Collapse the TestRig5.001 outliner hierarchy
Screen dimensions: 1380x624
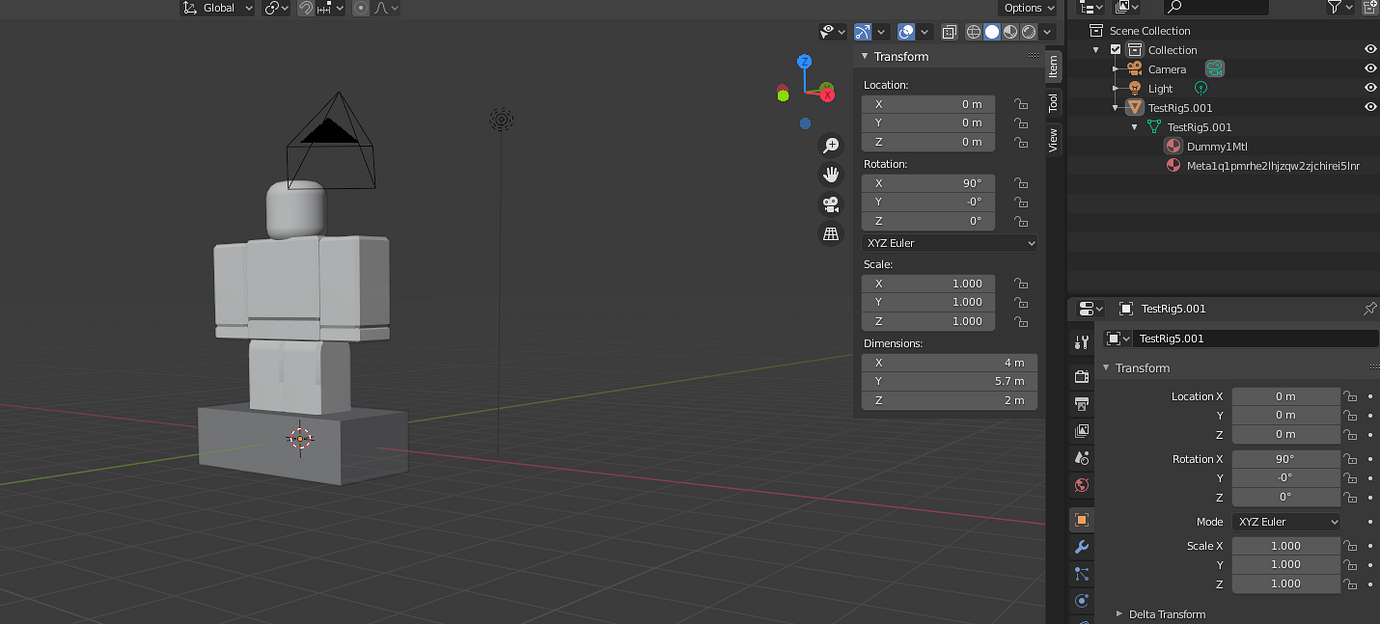1114,107
